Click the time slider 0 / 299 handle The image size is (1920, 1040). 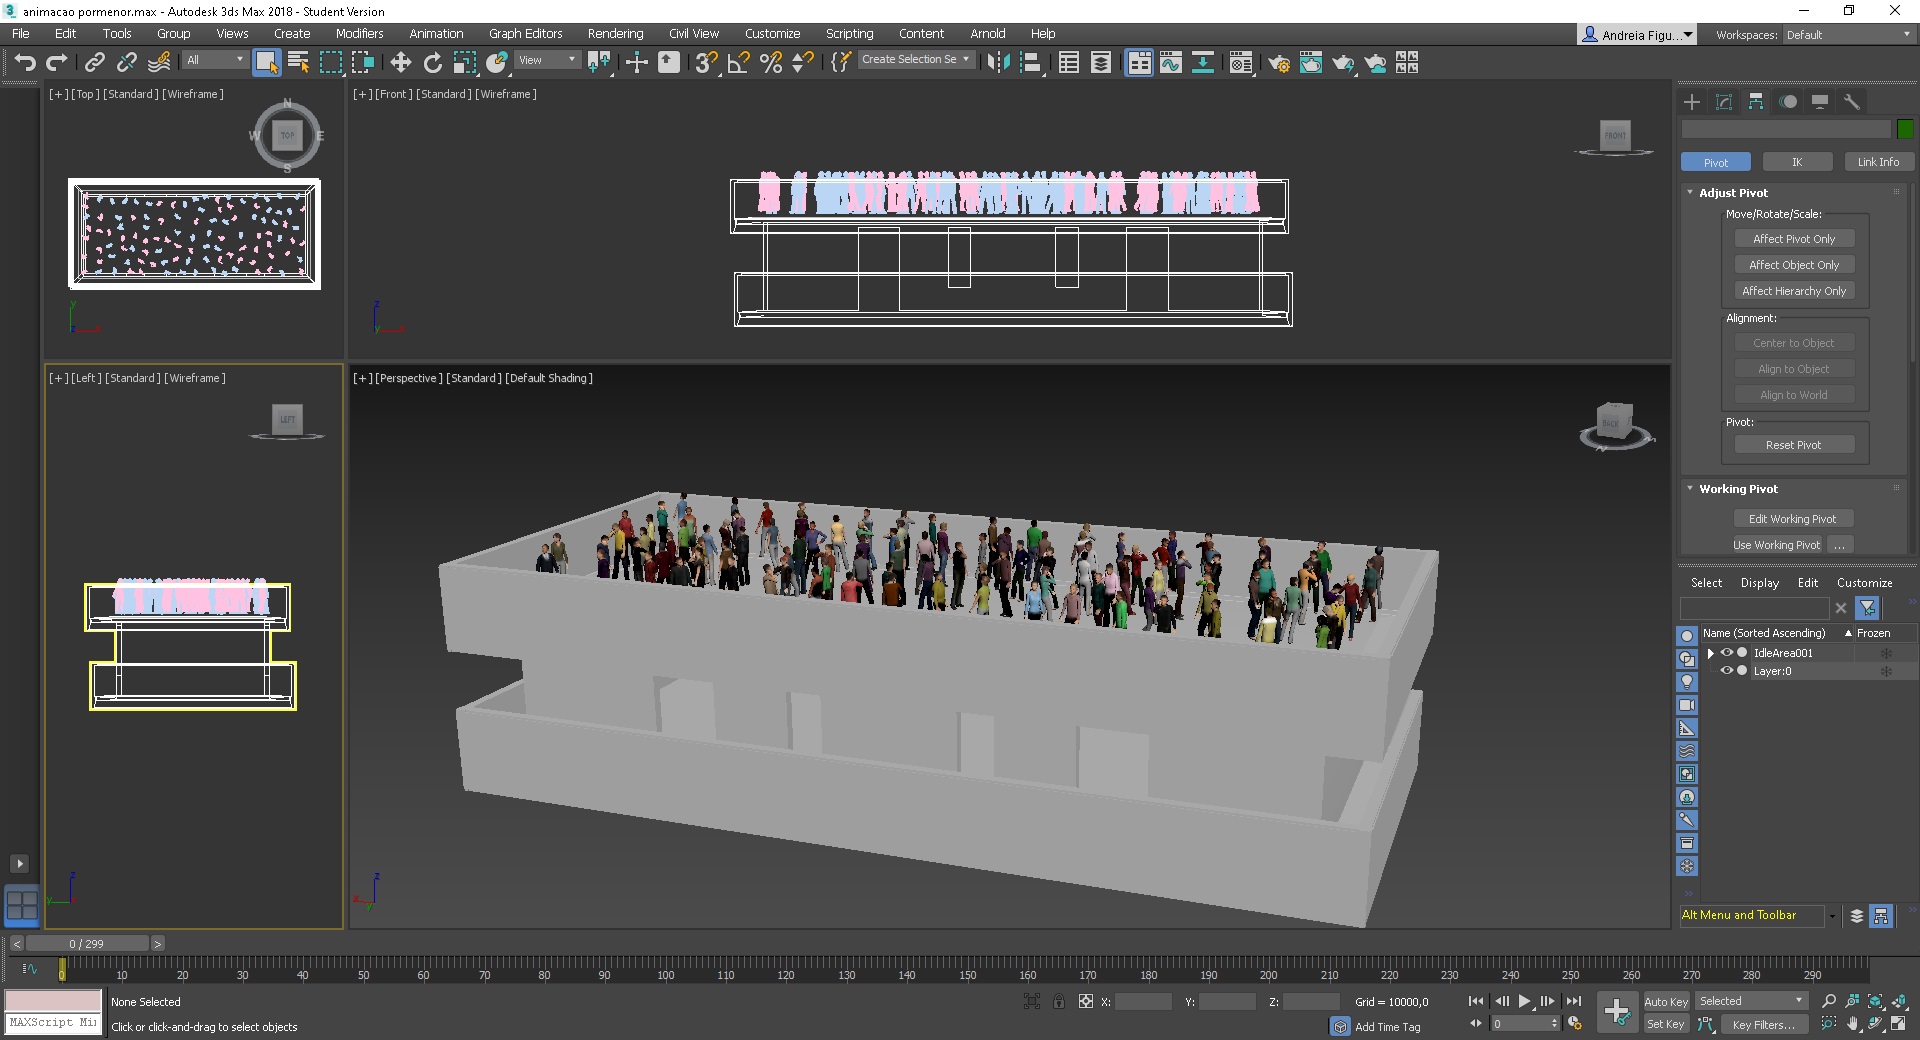click(87, 943)
